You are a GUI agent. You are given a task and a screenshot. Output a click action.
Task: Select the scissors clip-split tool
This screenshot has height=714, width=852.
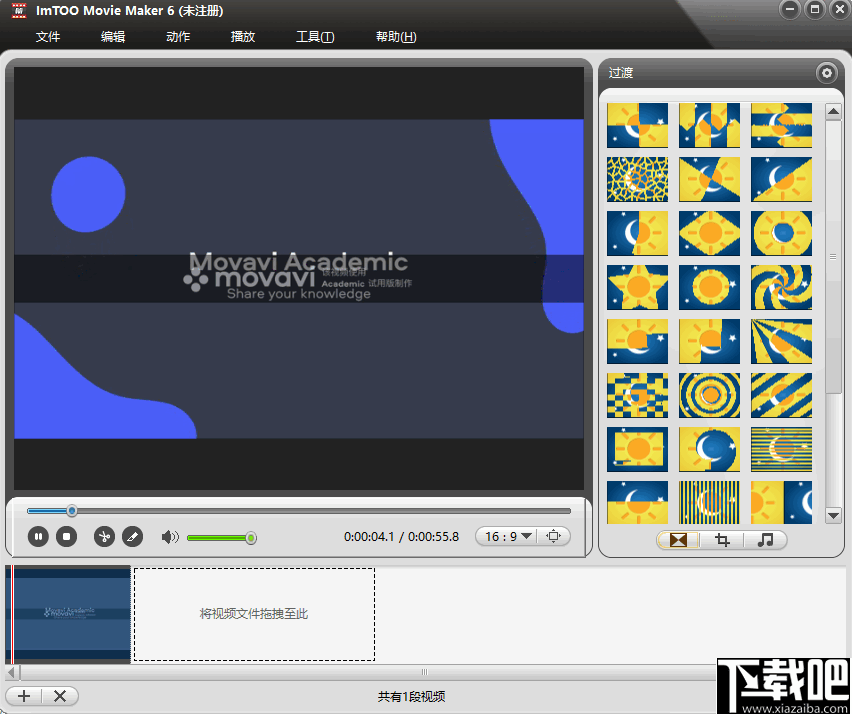point(104,536)
